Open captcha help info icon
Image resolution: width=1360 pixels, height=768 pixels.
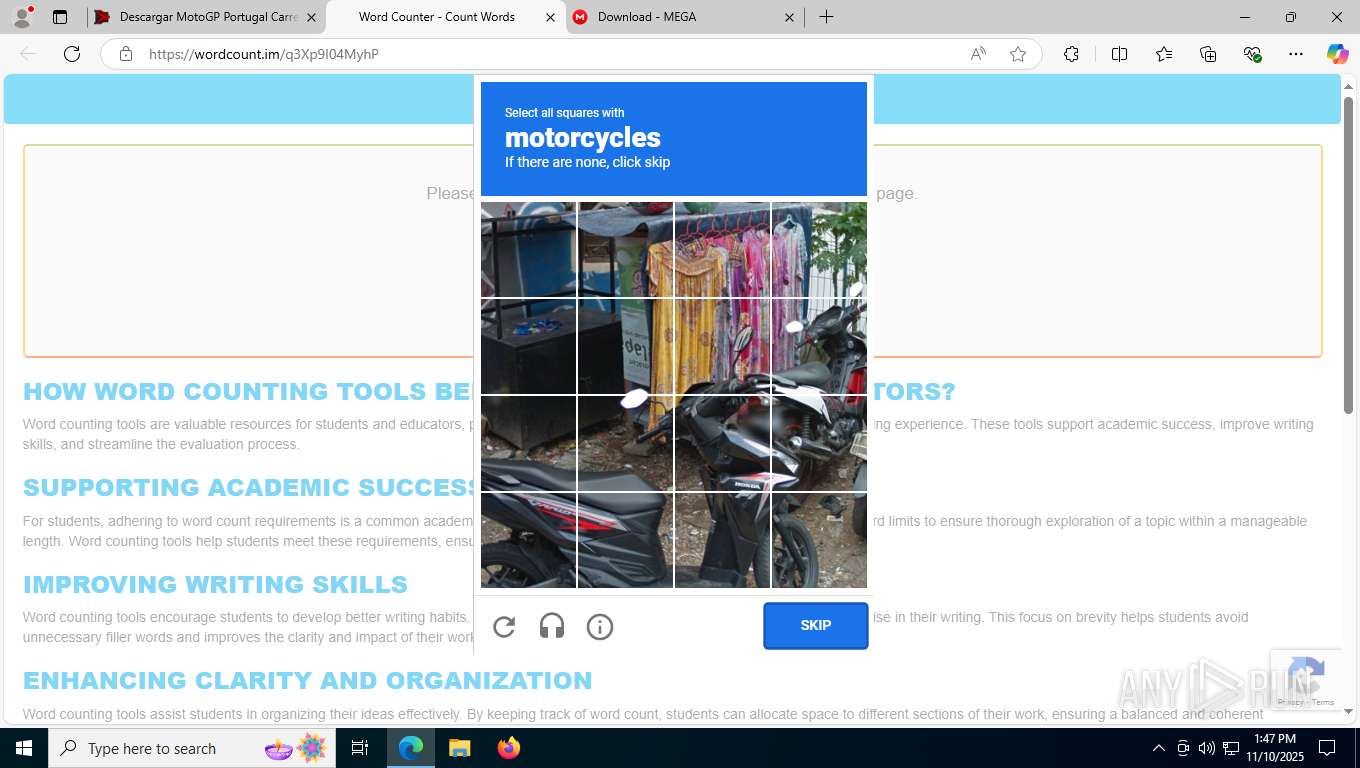[x=600, y=627]
